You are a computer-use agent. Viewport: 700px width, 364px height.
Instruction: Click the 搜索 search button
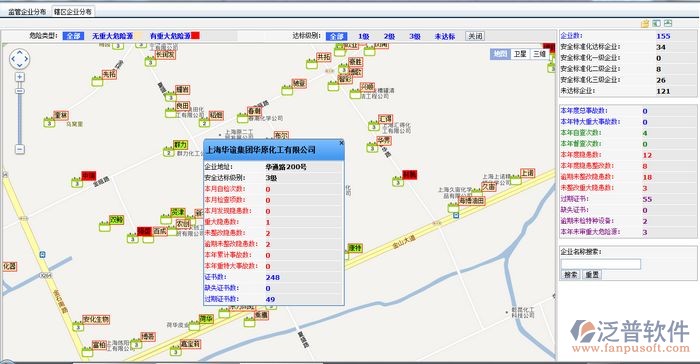[571, 275]
